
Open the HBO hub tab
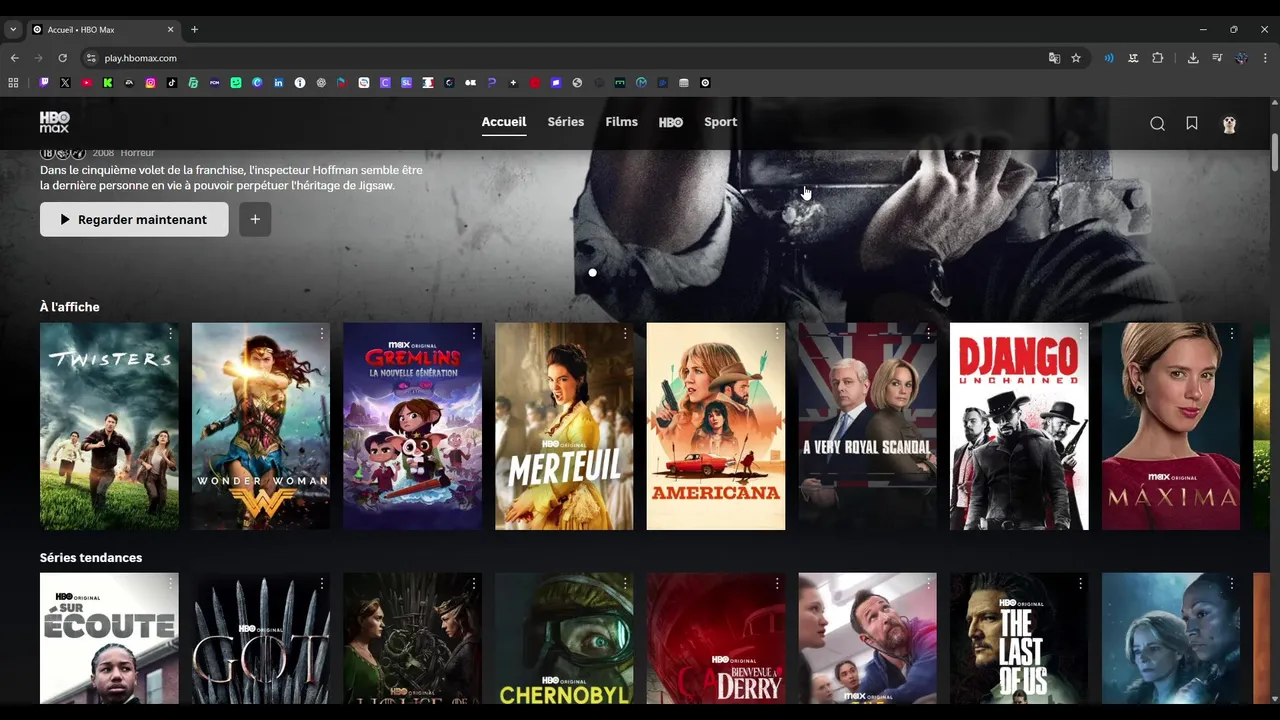point(671,122)
